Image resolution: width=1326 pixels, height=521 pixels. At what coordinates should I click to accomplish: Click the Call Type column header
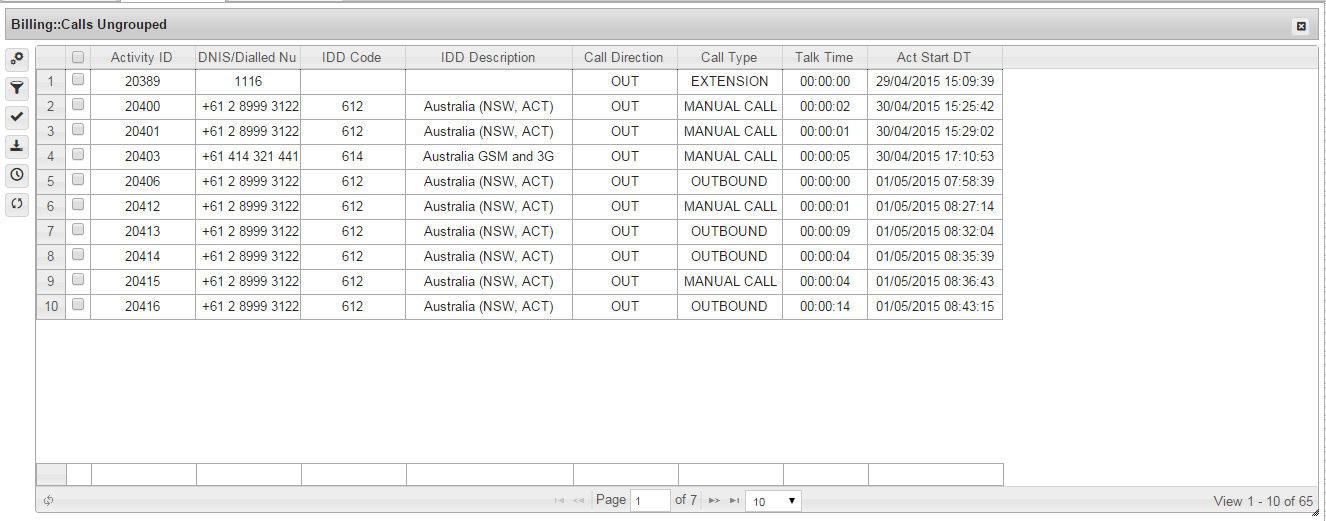coord(729,58)
